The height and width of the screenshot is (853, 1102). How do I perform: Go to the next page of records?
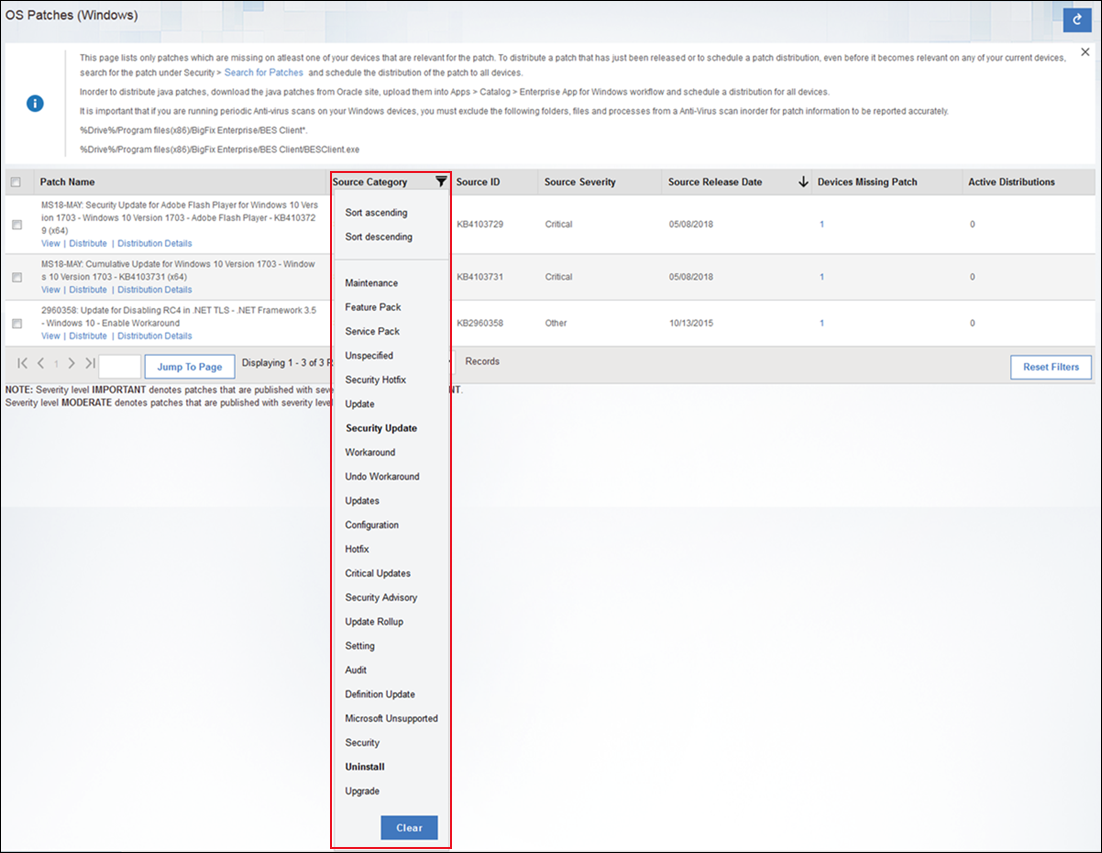click(x=72, y=362)
